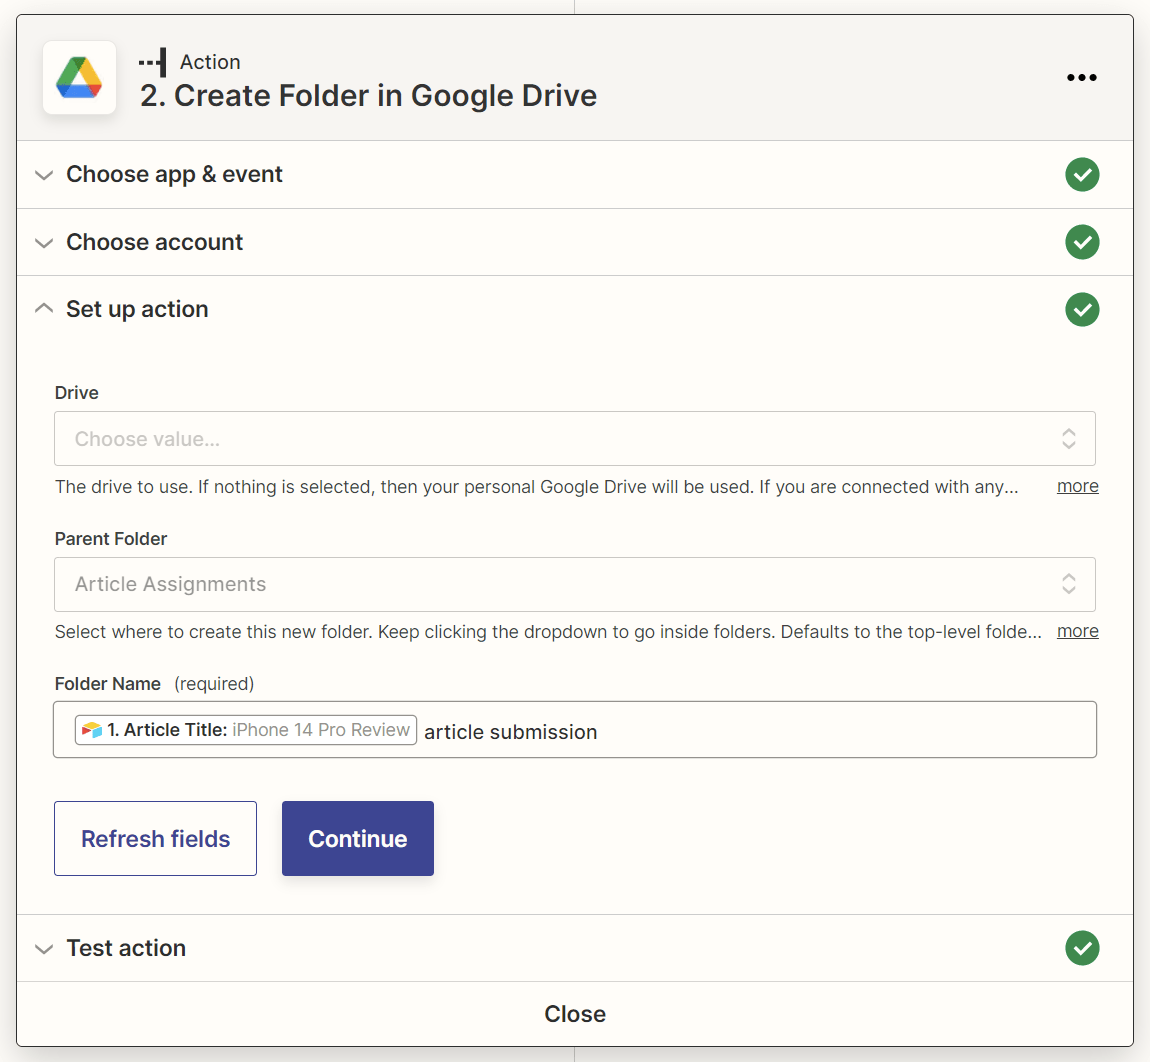The height and width of the screenshot is (1062, 1150).
Task: Close the Create Folder step panel
Action: click(x=575, y=1013)
